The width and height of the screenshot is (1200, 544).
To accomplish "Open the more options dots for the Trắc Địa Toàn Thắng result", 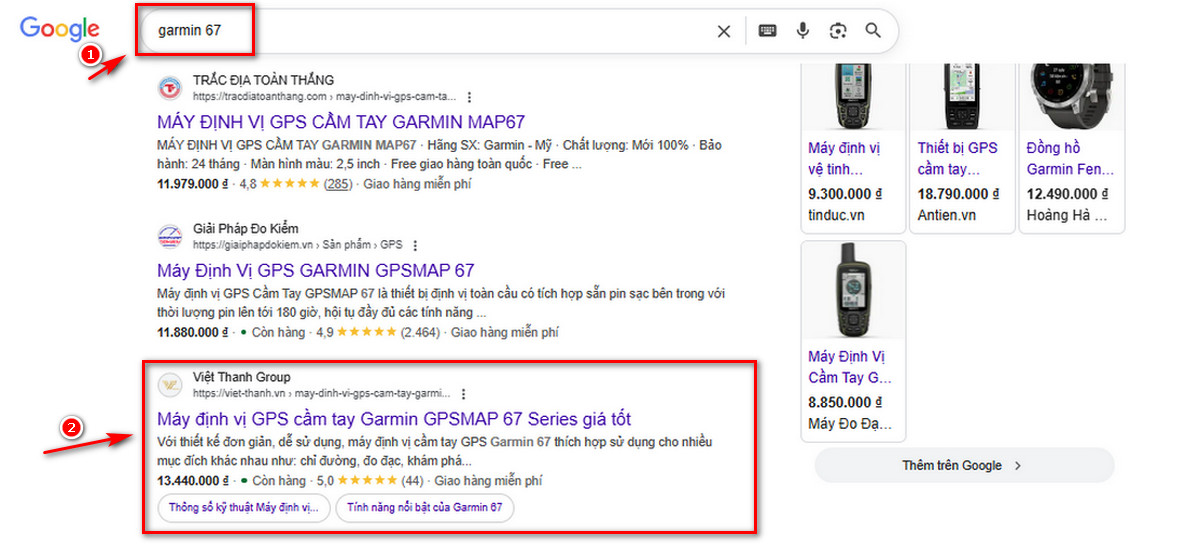I will [x=469, y=97].
